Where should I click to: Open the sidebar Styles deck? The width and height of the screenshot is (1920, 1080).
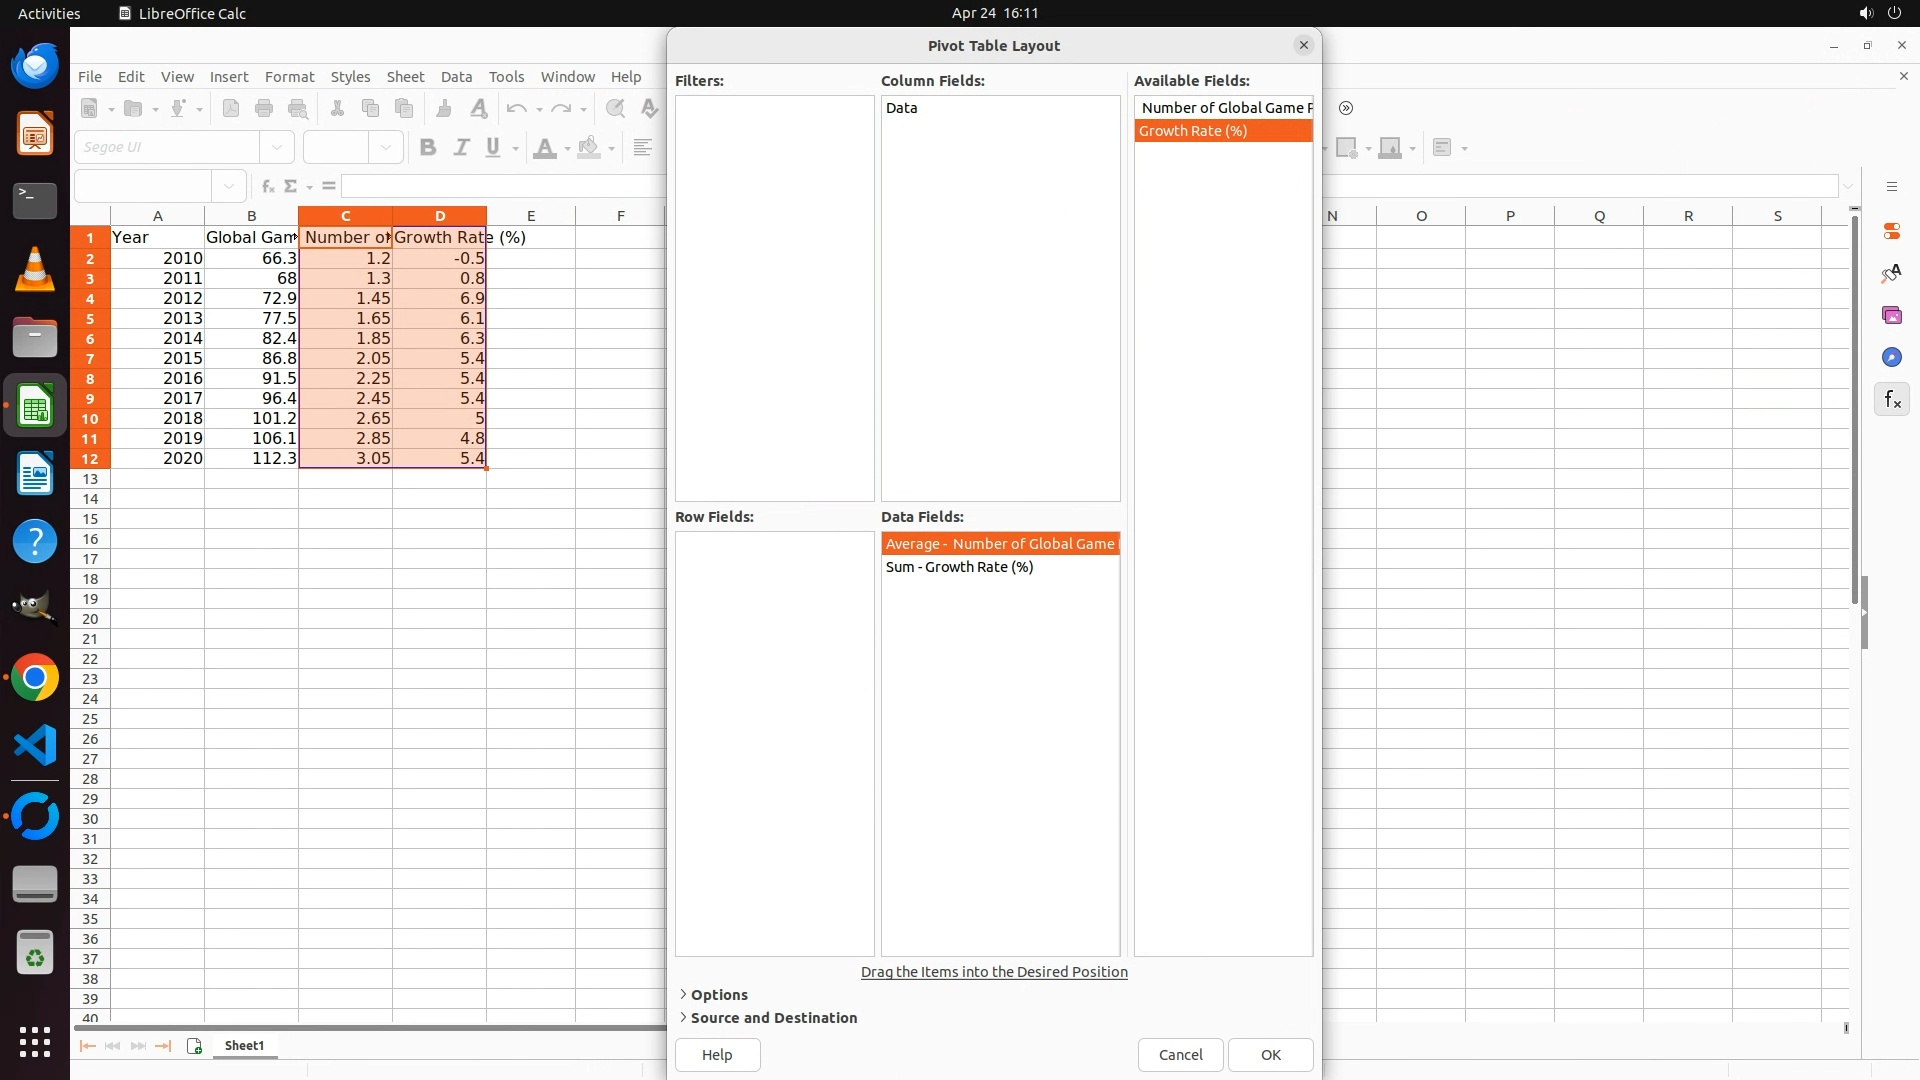pyautogui.click(x=1891, y=273)
